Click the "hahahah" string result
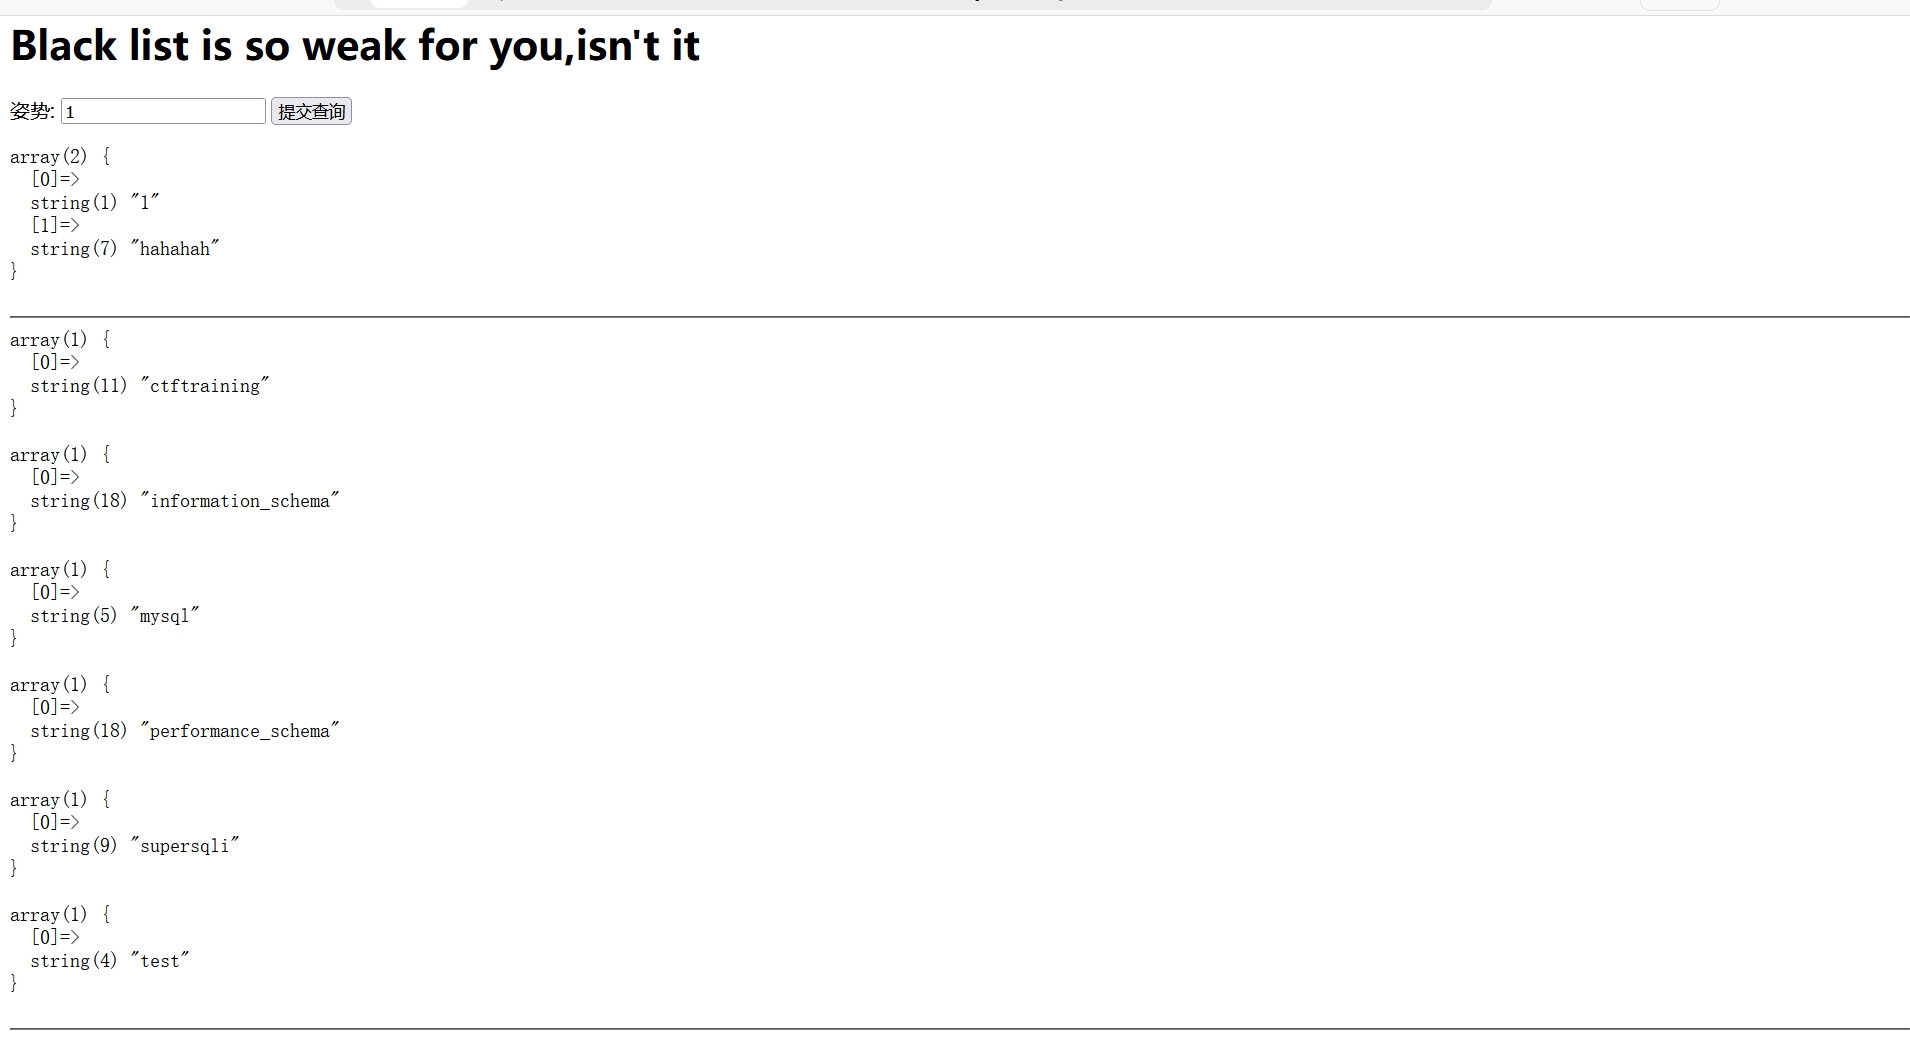 point(175,249)
